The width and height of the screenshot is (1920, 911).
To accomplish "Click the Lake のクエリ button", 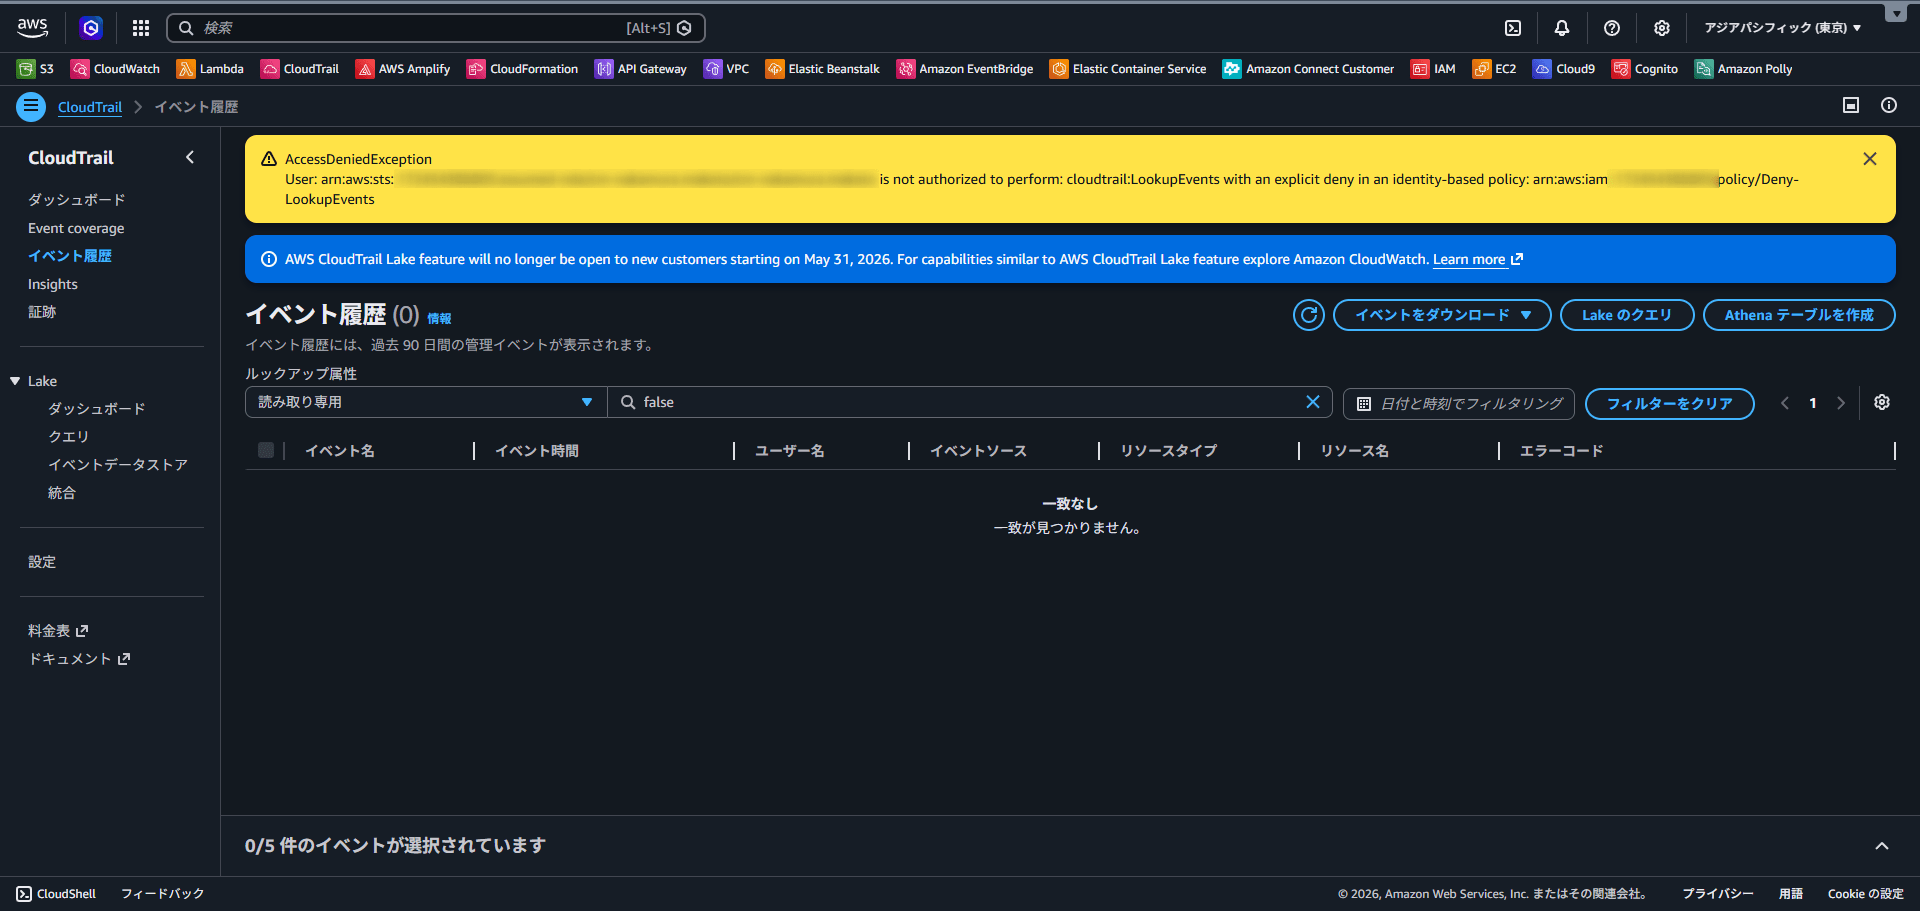I will pos(1627,315).
